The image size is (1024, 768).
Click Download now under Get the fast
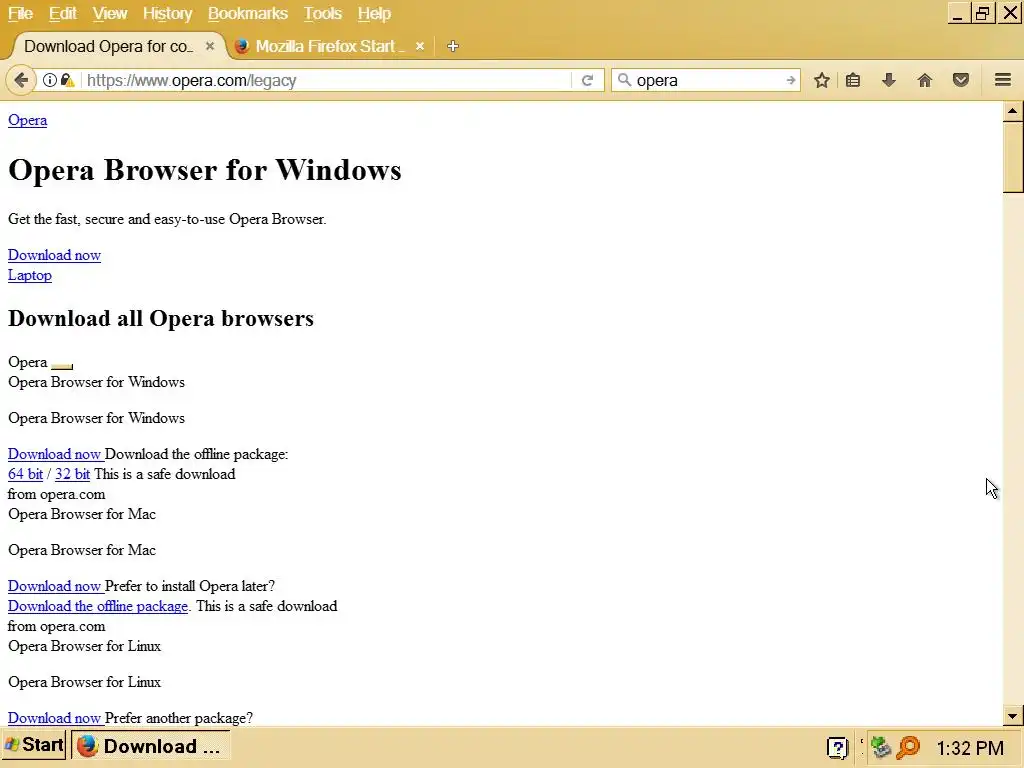(x=54, y=255)
